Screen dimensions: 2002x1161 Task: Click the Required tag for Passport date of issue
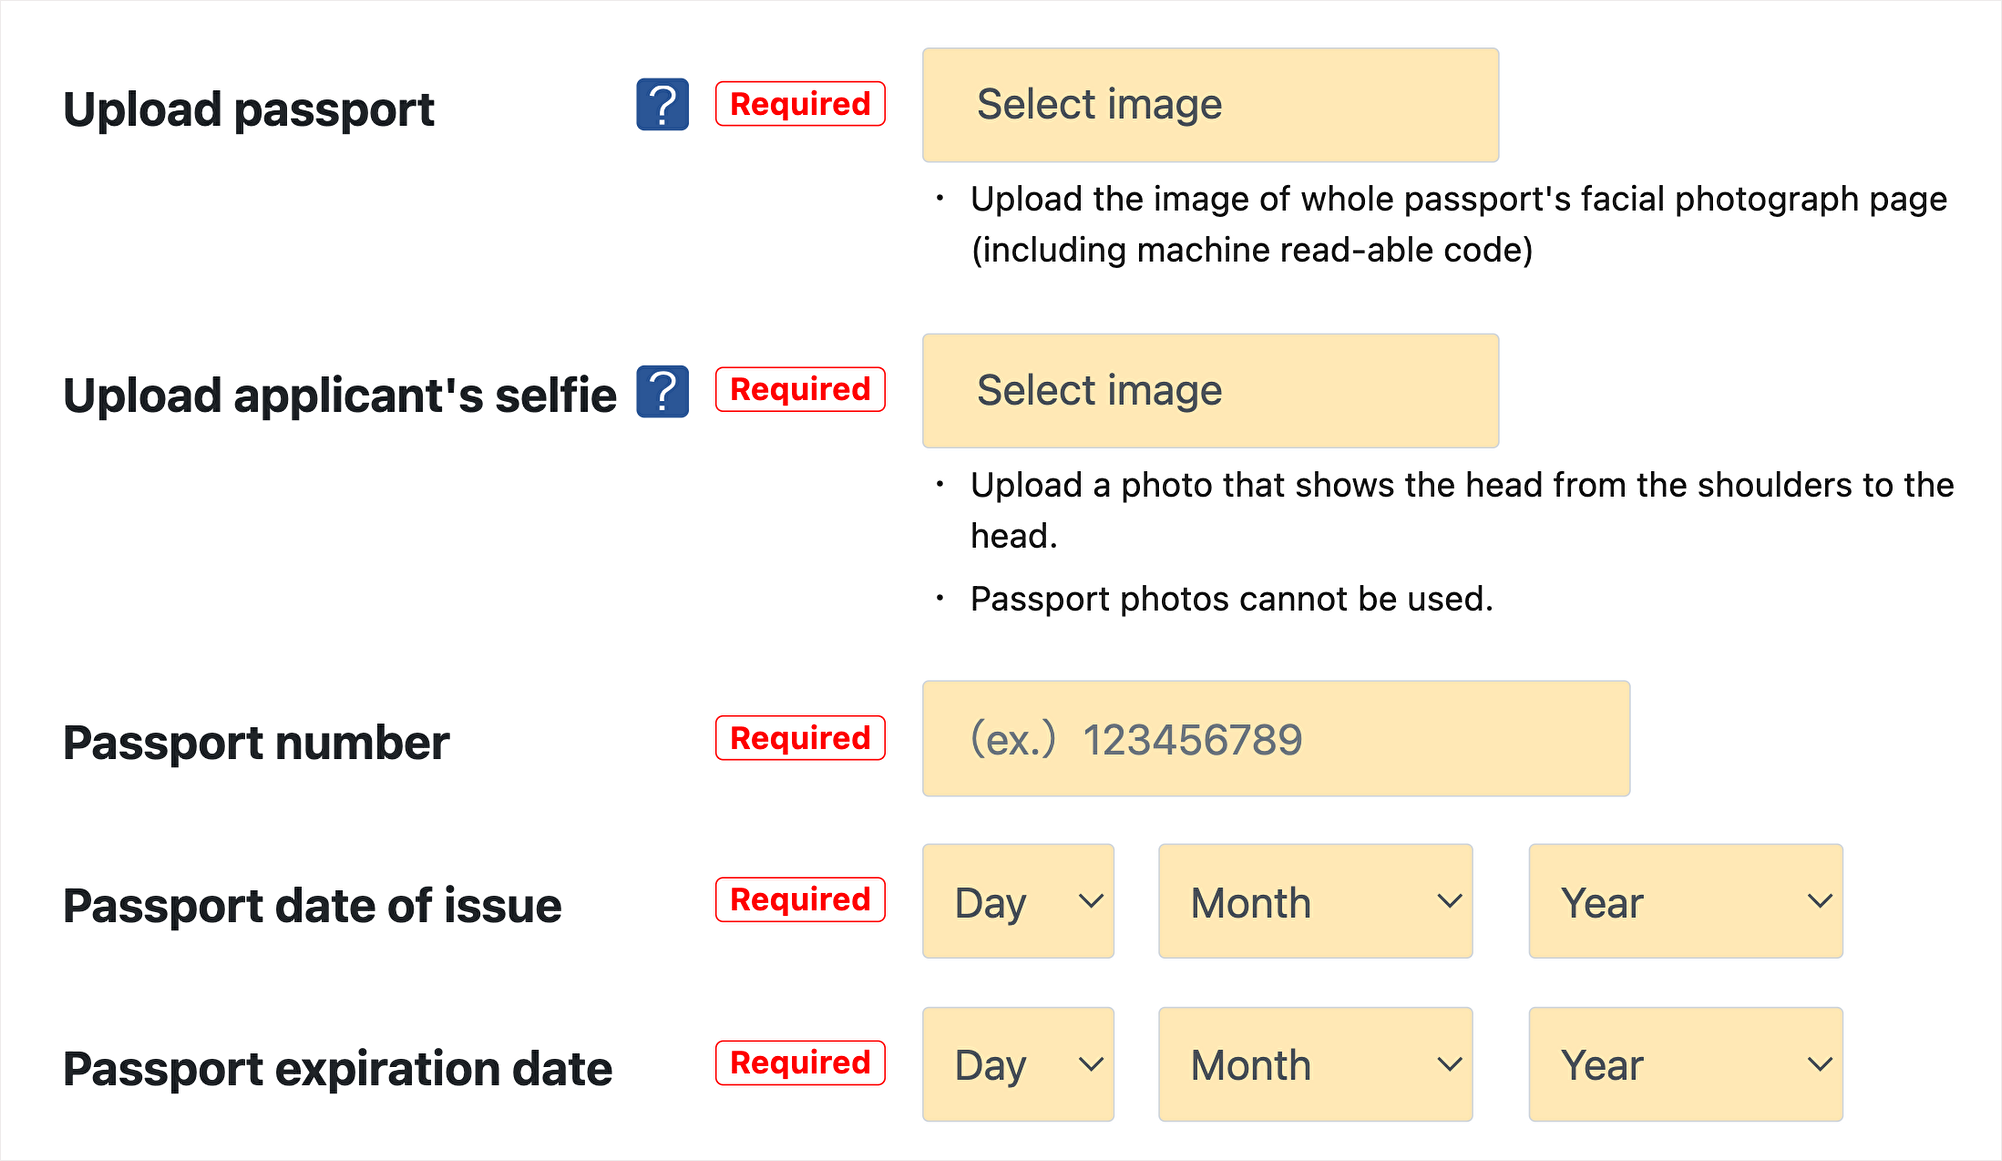[799, 899]
